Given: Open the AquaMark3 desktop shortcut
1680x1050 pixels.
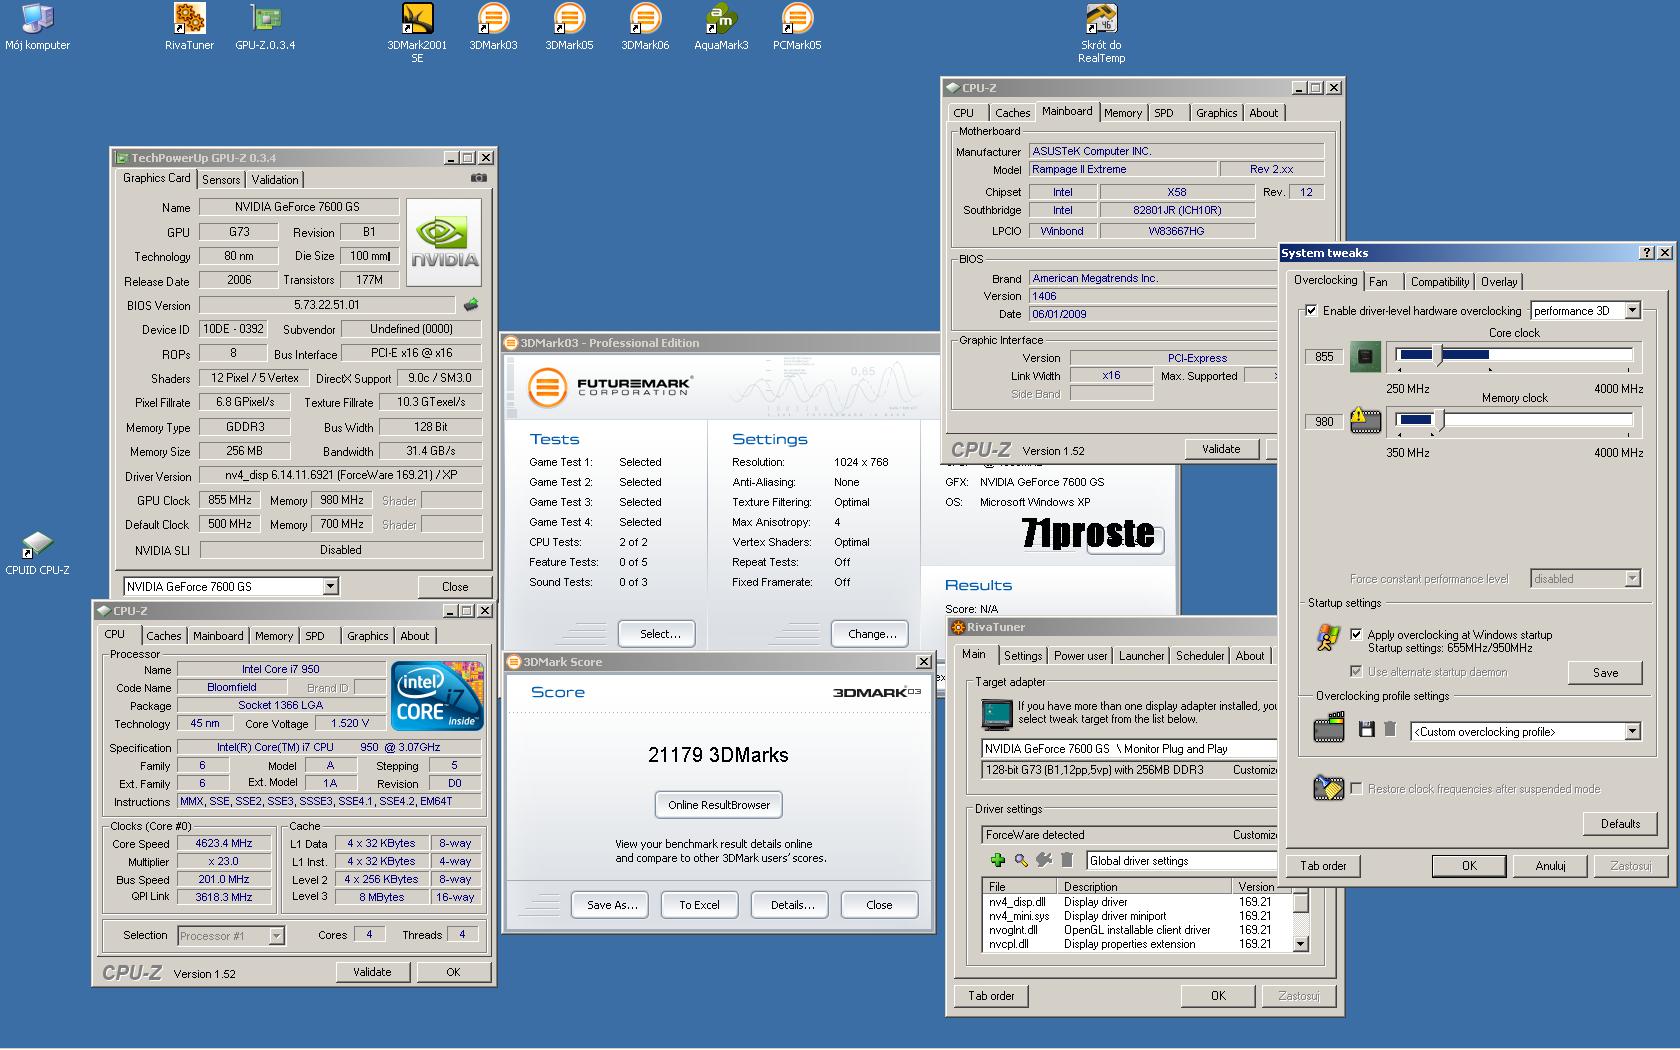Looking at the screenshot, I should 721,28.
